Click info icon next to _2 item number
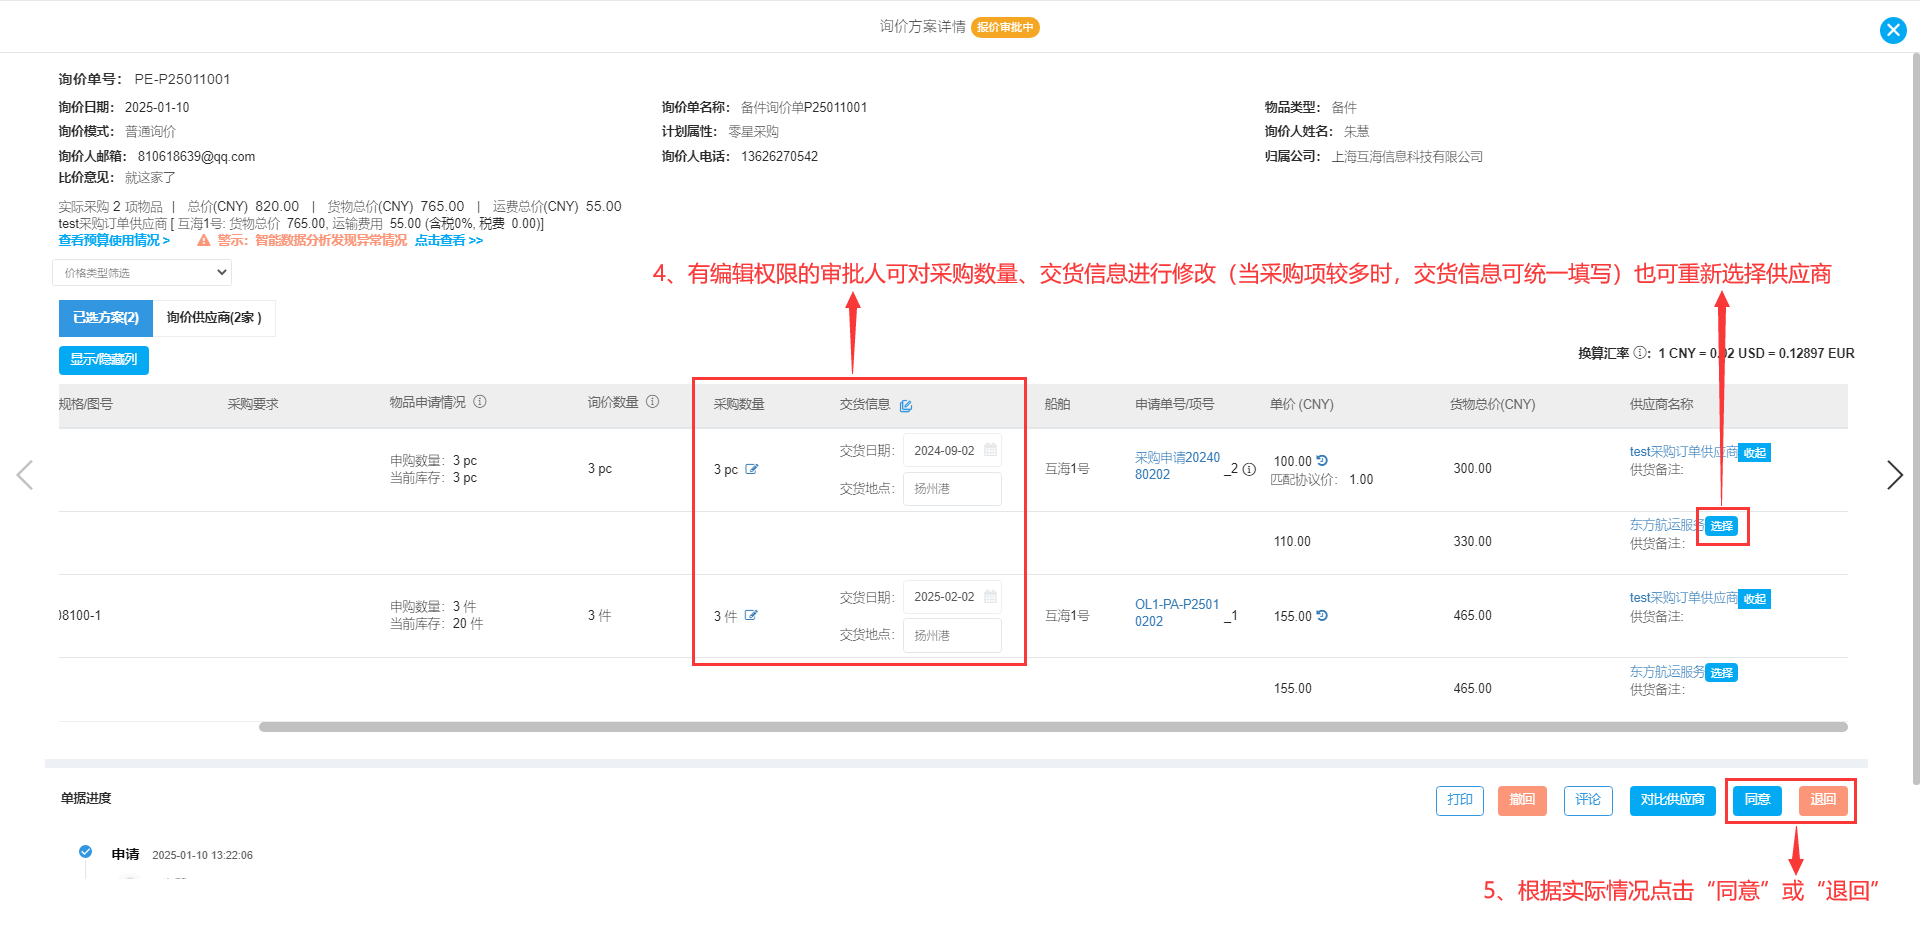 pyautogui.click(x=1249, y=469)
